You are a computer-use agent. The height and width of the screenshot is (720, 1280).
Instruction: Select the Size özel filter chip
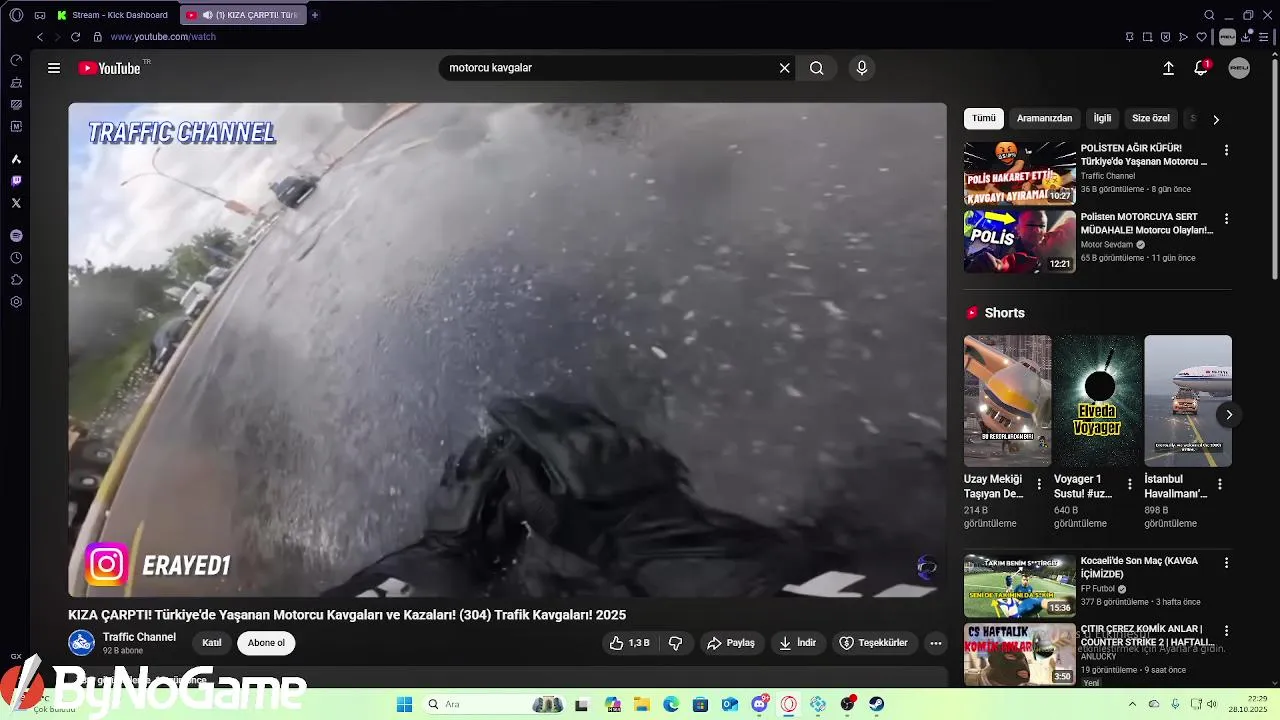coord(1151,118)
